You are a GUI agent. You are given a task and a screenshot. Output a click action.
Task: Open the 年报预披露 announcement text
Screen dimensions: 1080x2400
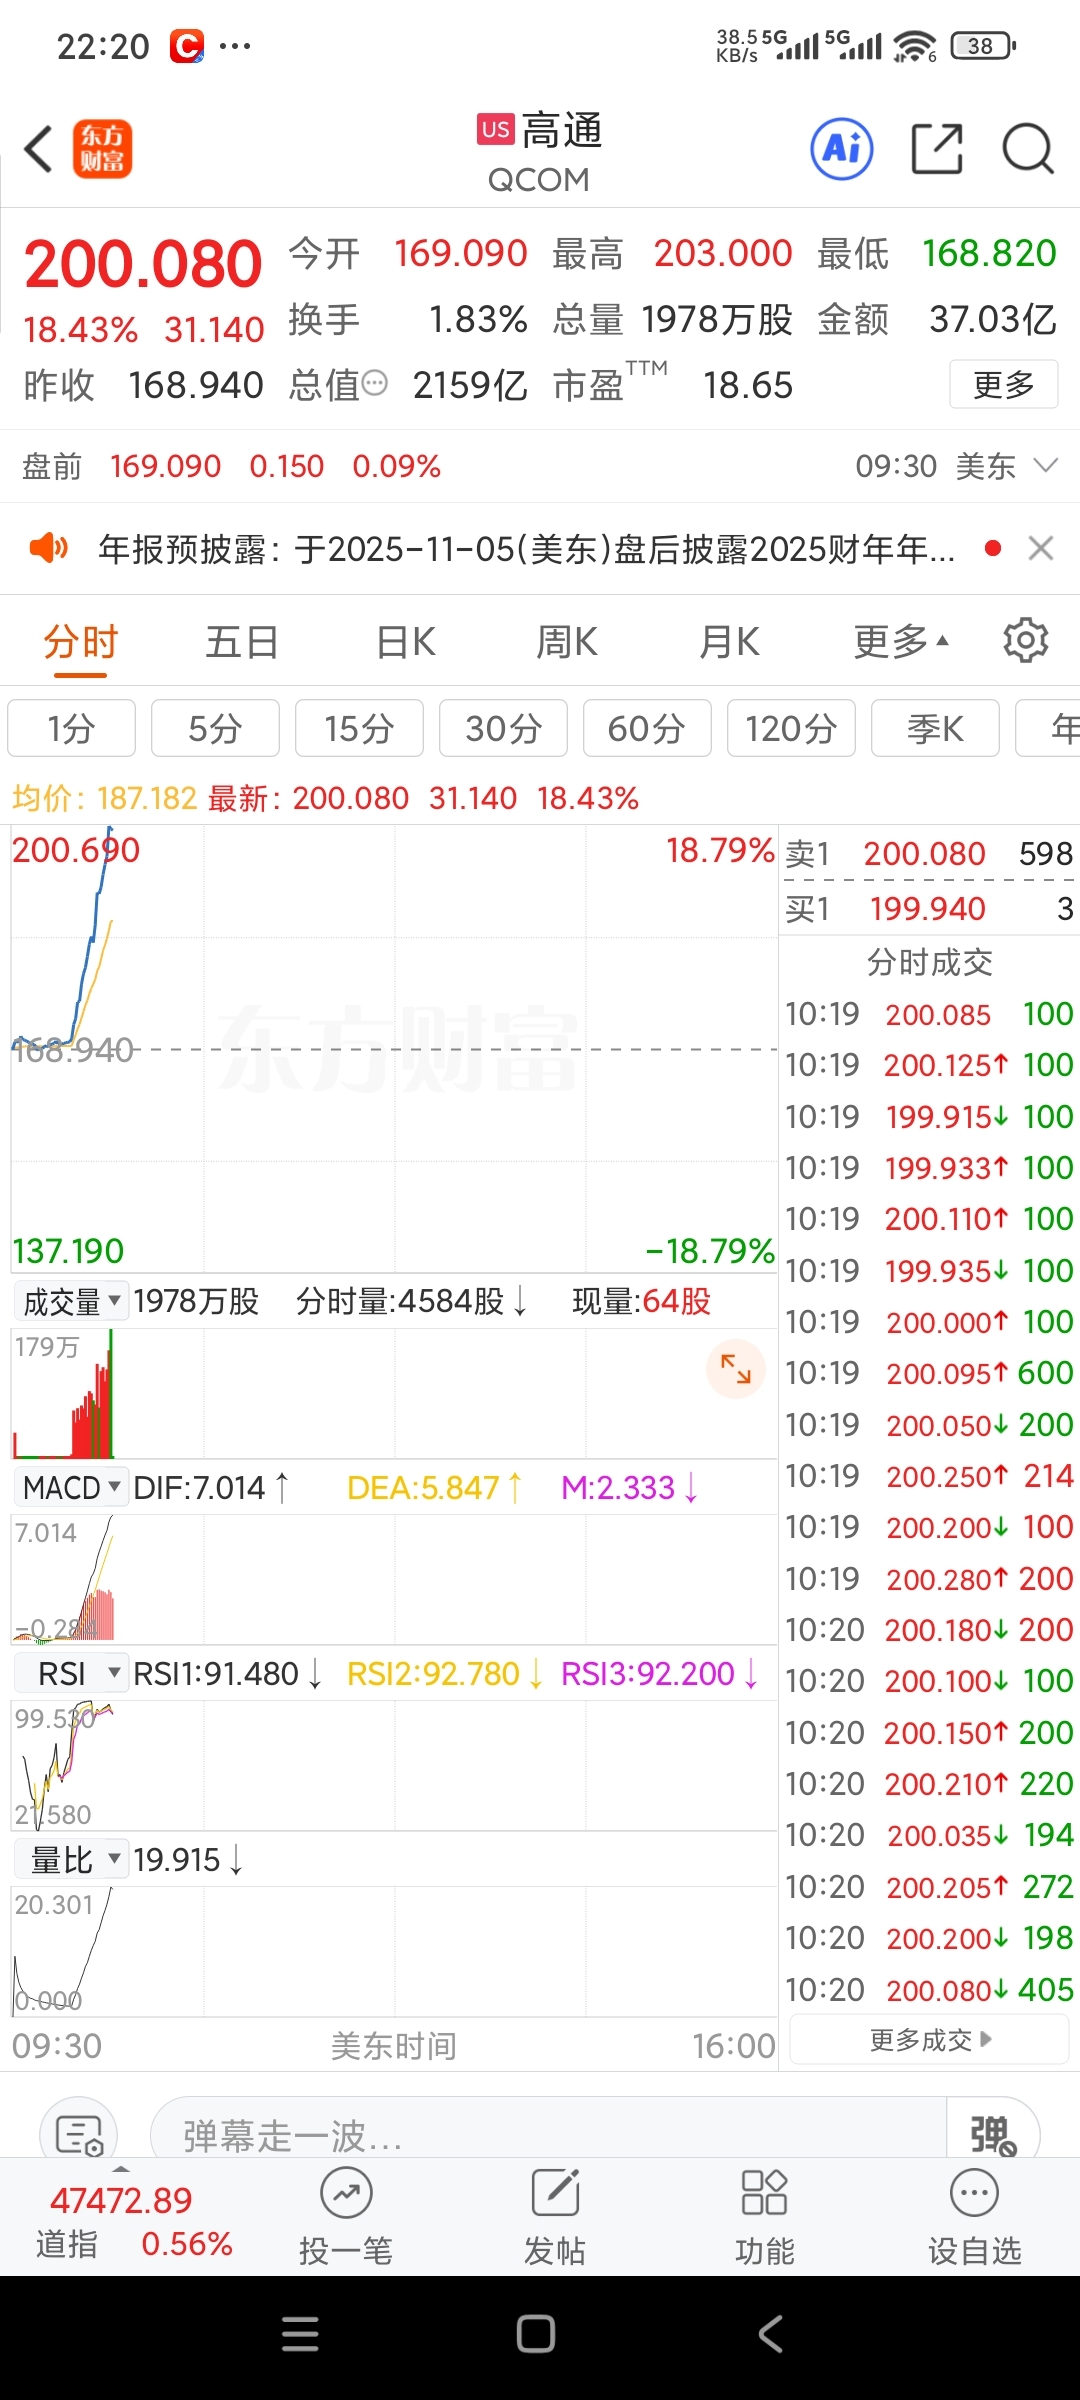pyautogui.click(x=527, y=548)
